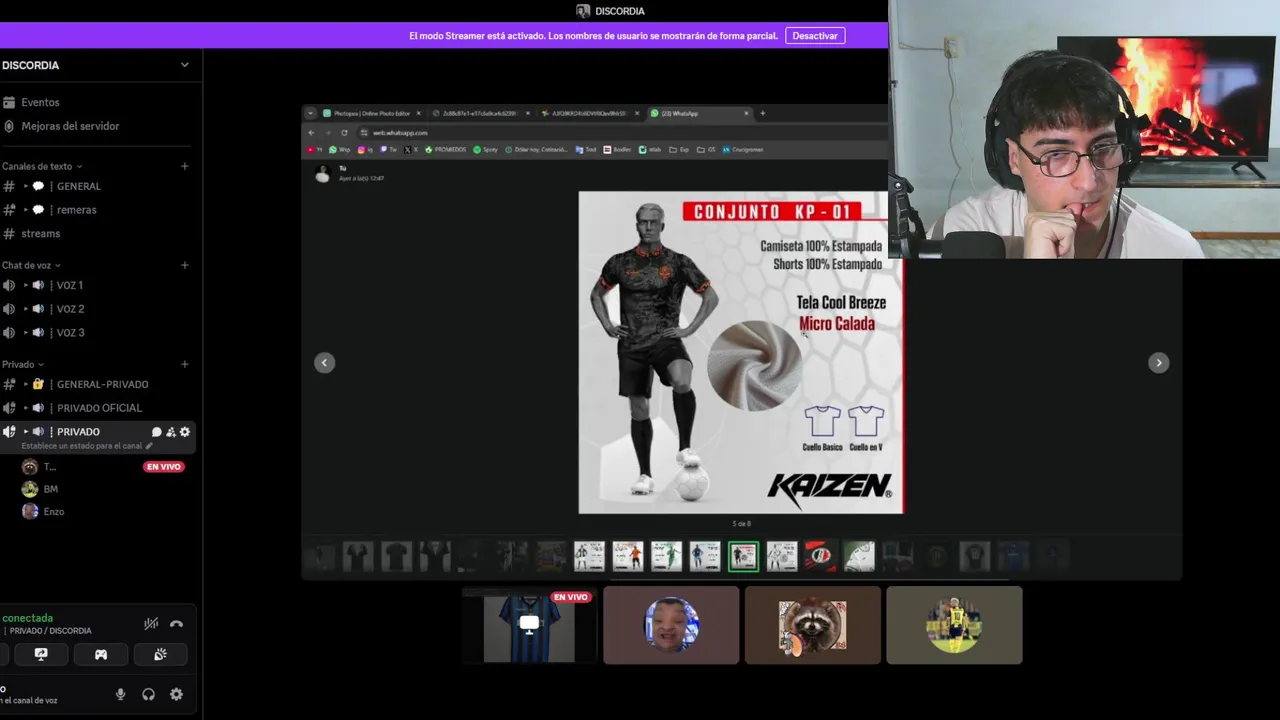The height and width of the screenshot is (720, 1280).
Task: Open the GENERAL text channel
Action: pyautogui.click(x=79, y=186)
